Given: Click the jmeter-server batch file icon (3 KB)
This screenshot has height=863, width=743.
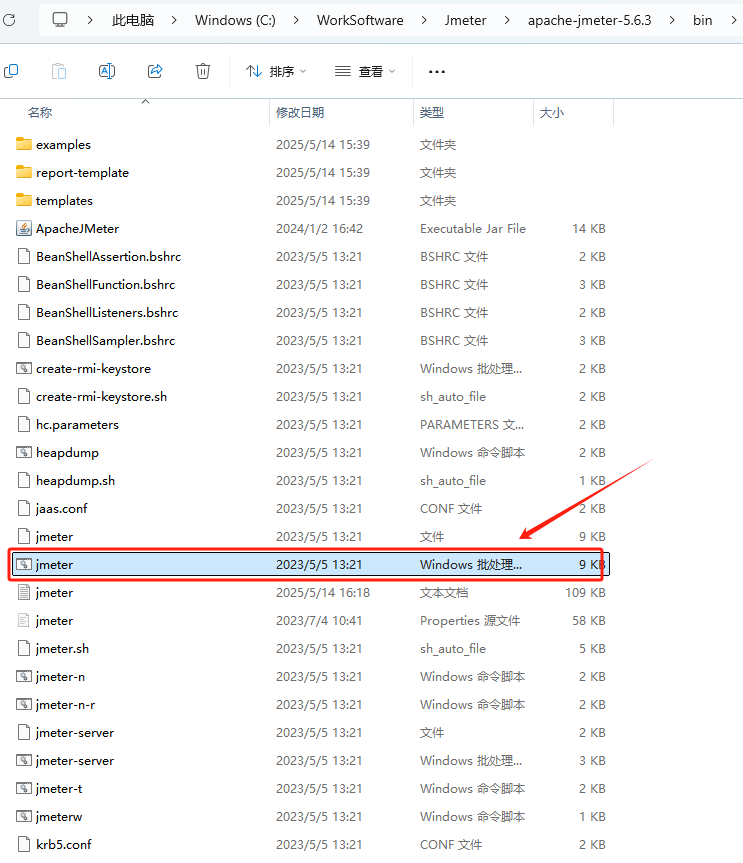Looking at the screenshot, I should (x=24, y=761).
